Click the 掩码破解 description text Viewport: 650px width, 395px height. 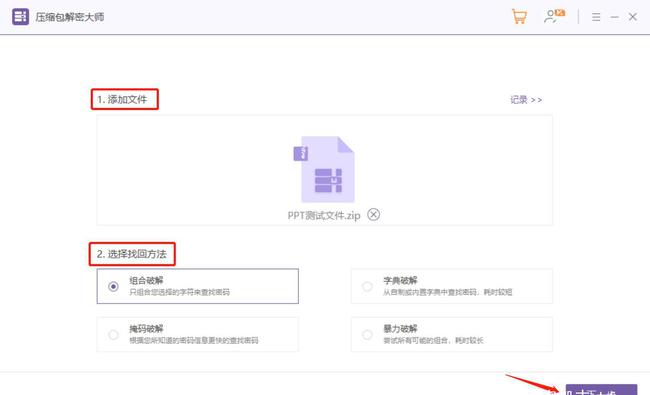(194, 340)
